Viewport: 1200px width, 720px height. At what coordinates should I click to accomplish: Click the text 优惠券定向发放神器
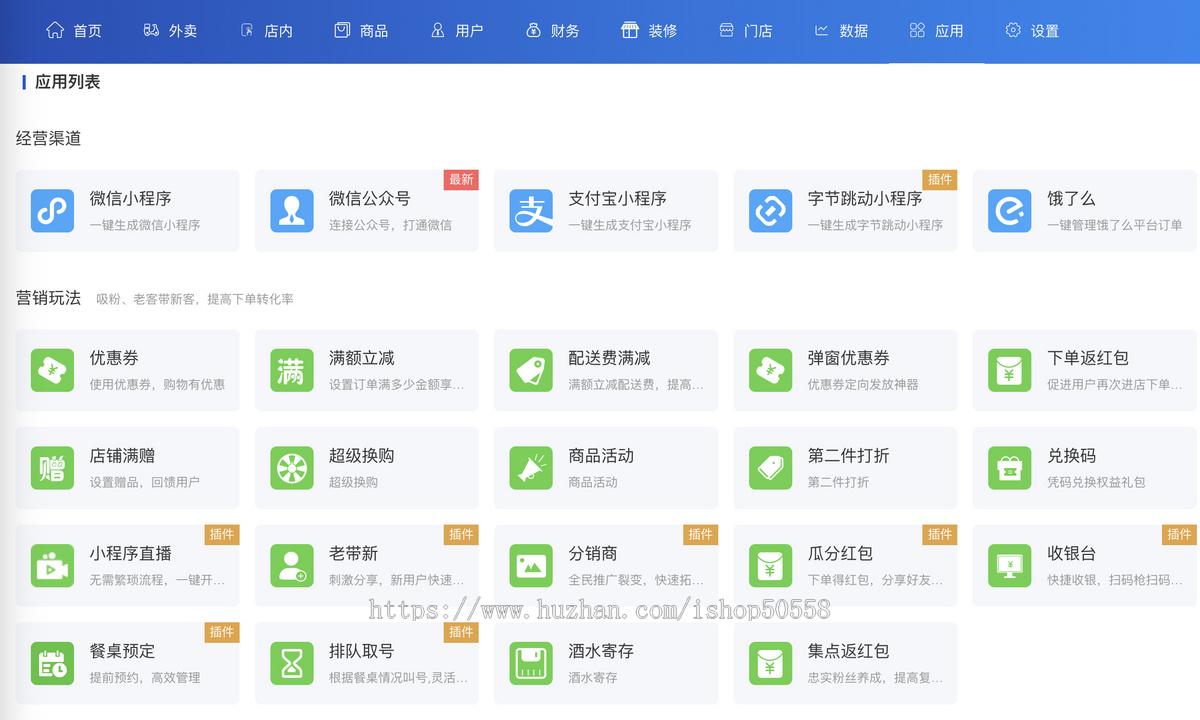click(863, 384)
